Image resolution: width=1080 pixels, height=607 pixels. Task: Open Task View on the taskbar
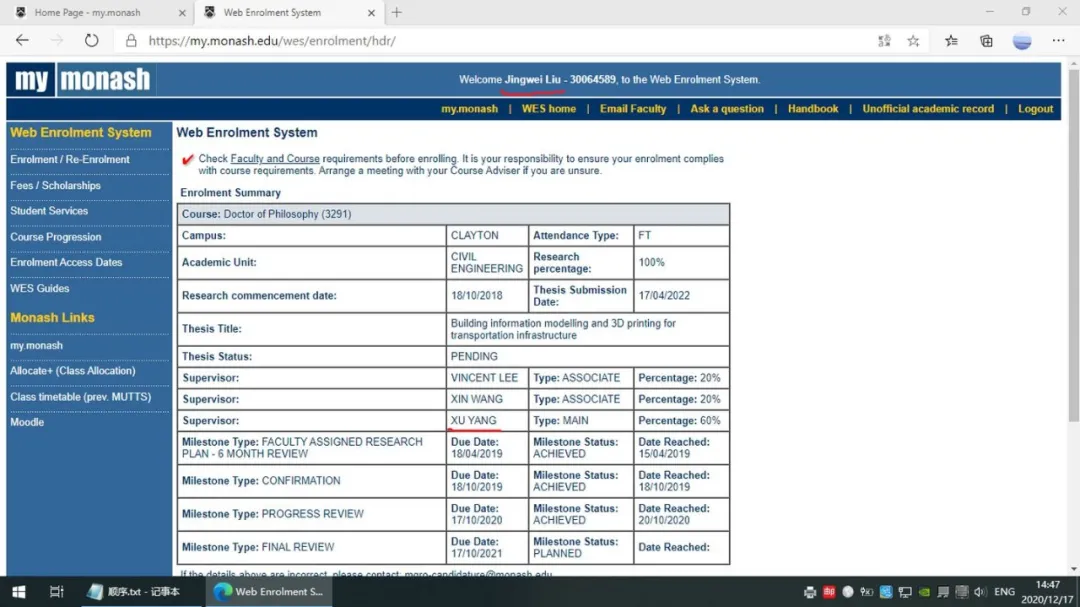click(56, 592)
